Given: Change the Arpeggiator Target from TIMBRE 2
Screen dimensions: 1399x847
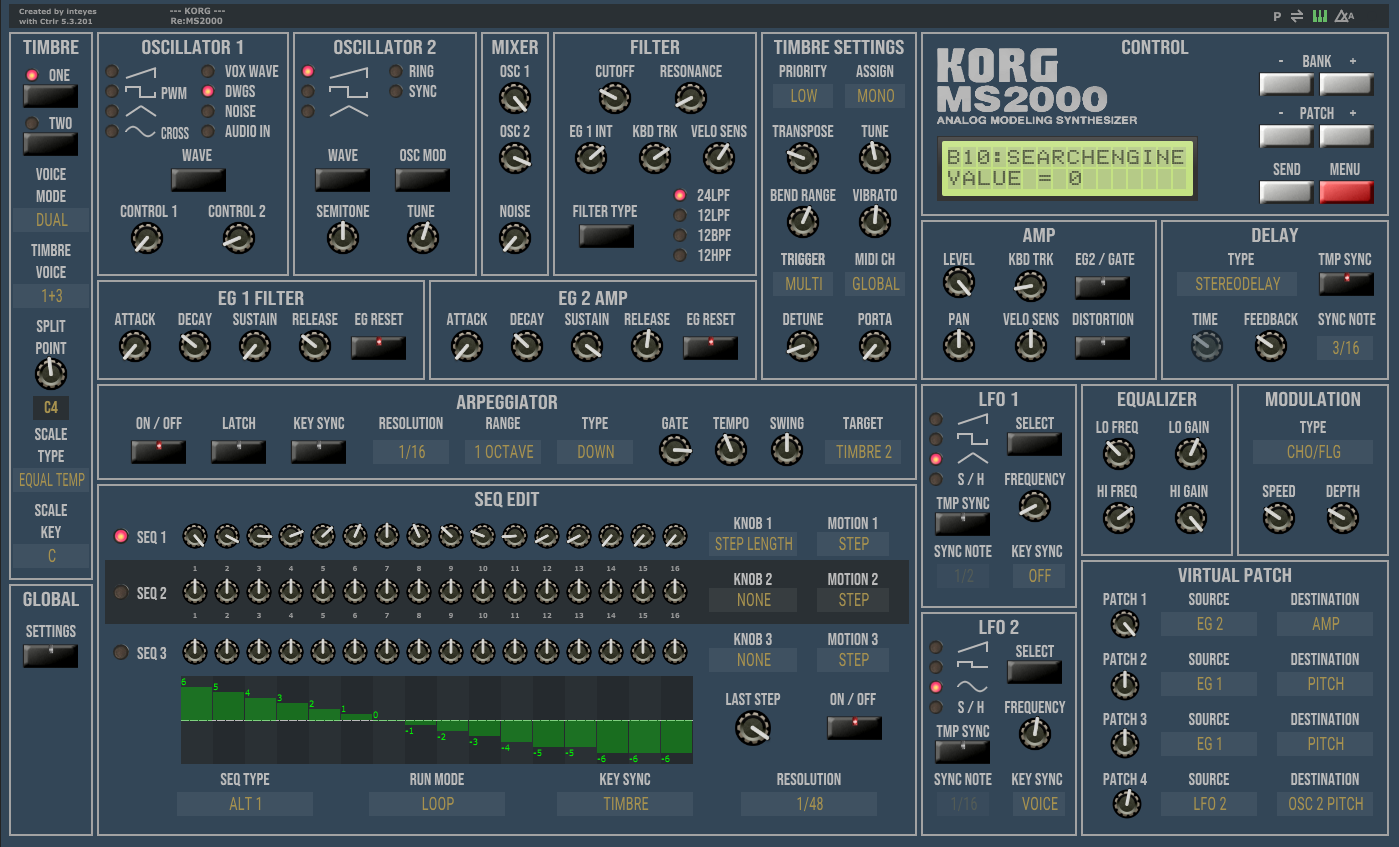Looking at the screenshot, I should pos(864,452).
